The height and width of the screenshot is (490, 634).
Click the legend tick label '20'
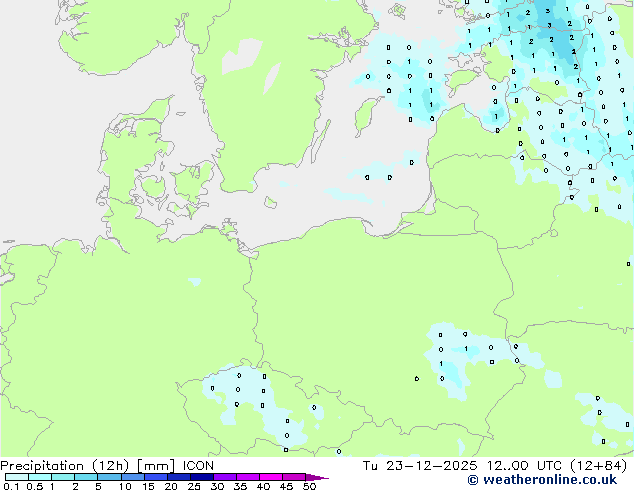[x=171, y=486]
